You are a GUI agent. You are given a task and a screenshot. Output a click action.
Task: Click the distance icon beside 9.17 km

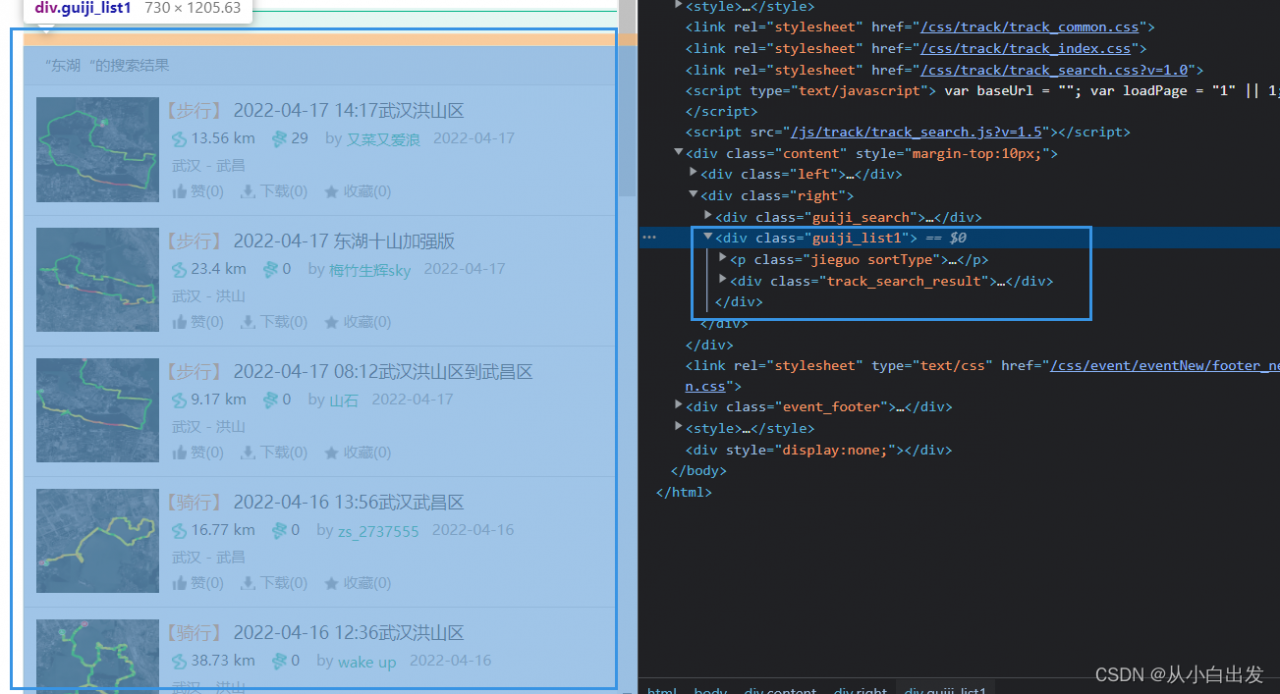click(x=180, y=400)
